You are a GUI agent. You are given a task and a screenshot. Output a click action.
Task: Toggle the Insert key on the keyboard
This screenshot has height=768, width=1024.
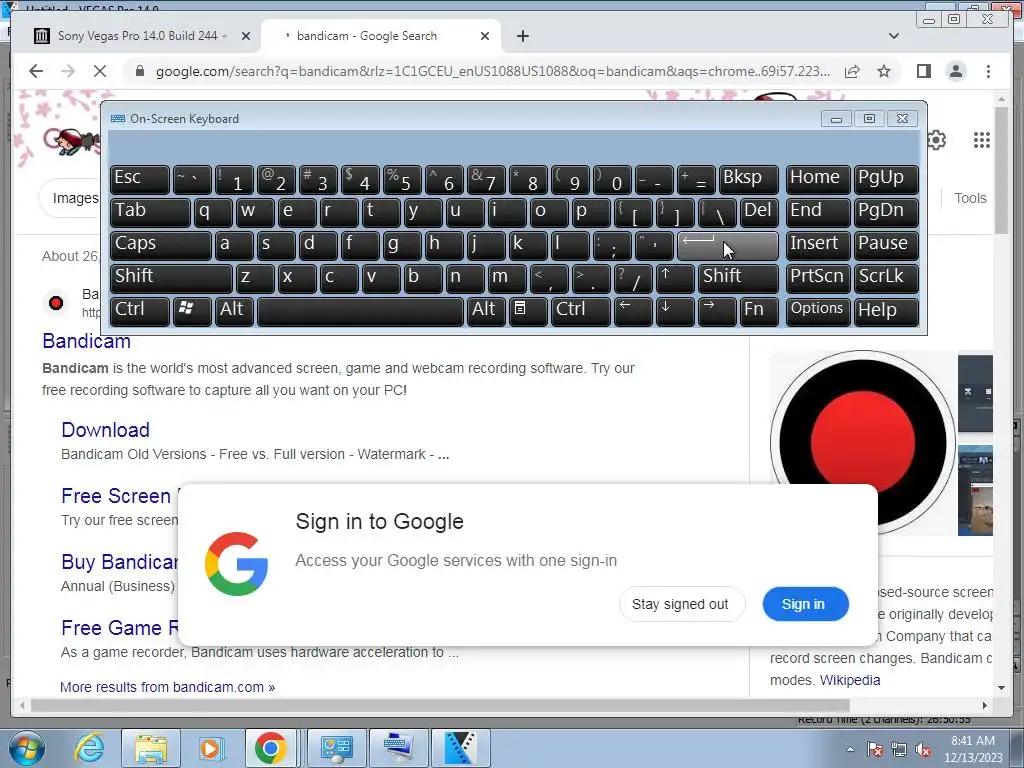point(818,244)
